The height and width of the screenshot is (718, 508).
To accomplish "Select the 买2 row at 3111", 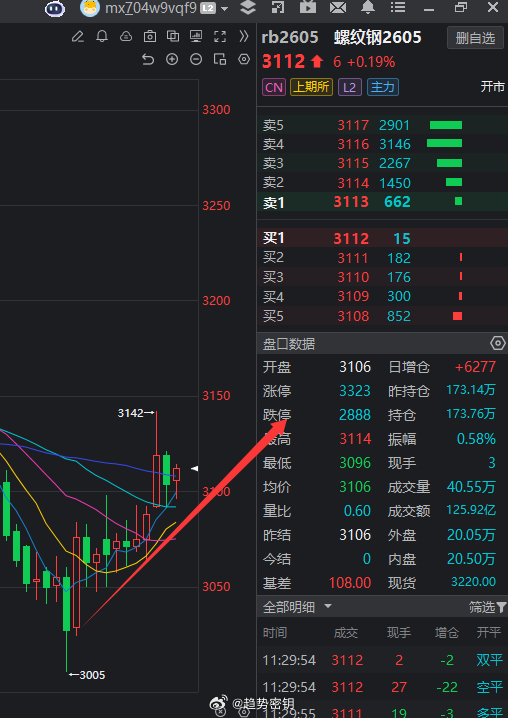I will (x=382, y=258).
